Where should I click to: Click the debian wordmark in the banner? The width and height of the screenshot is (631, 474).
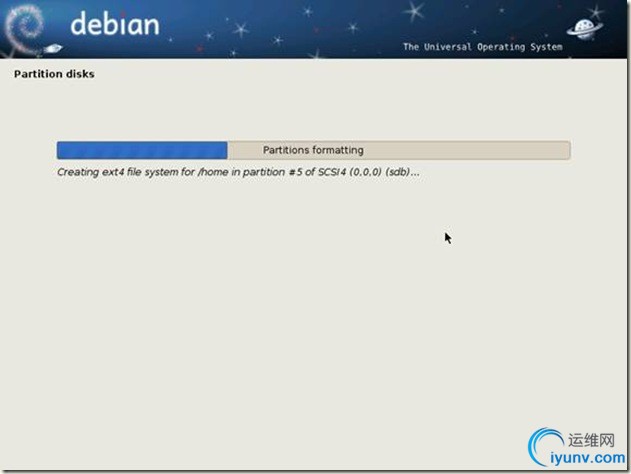tap(115, 24)
